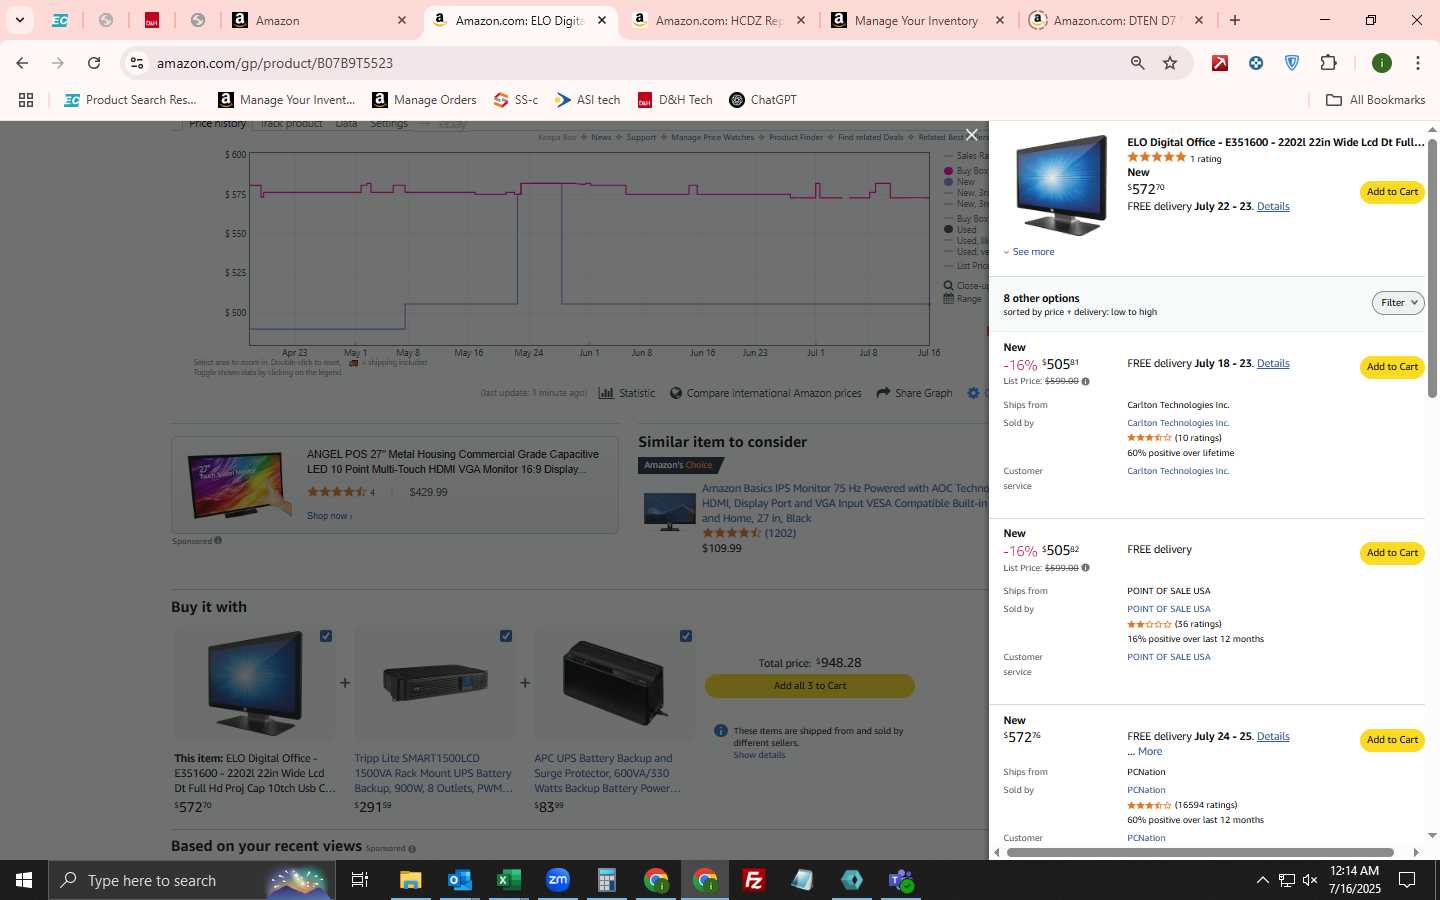1440x900 pixels.
Task: Open Chrome's three-dot menu
Action: pos(1417,63)
